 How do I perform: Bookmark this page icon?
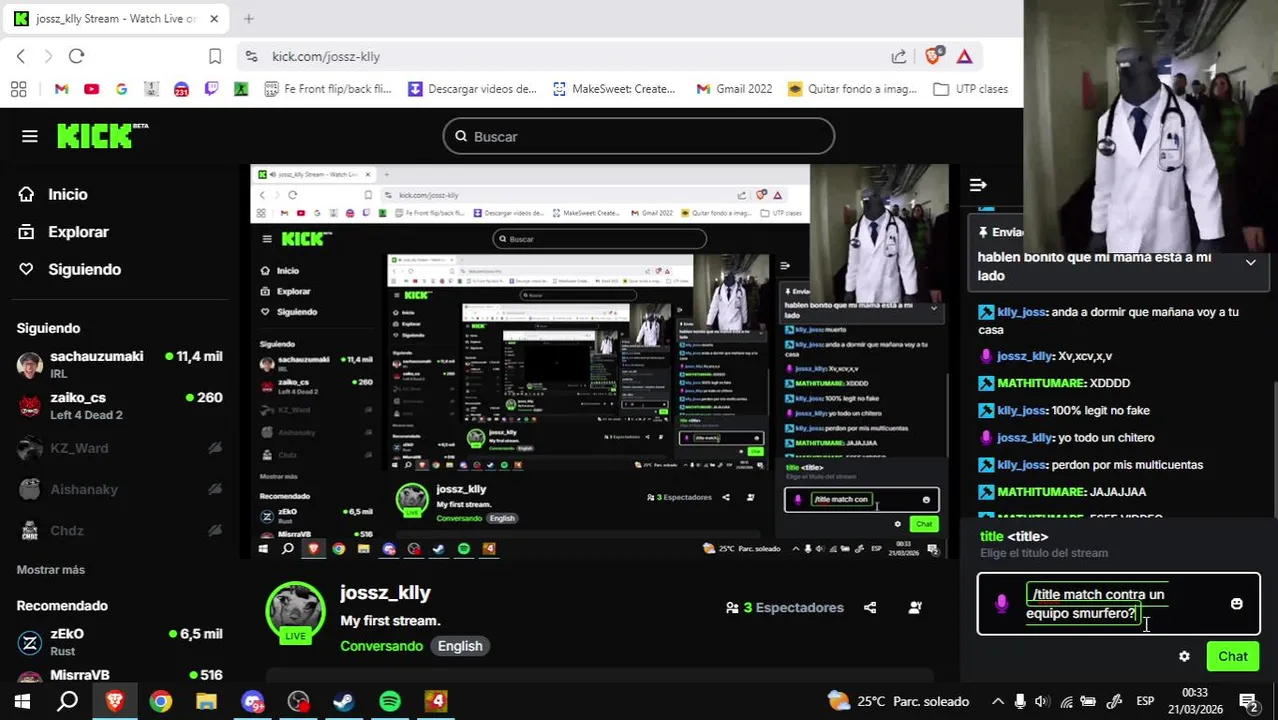coord(215,56)
